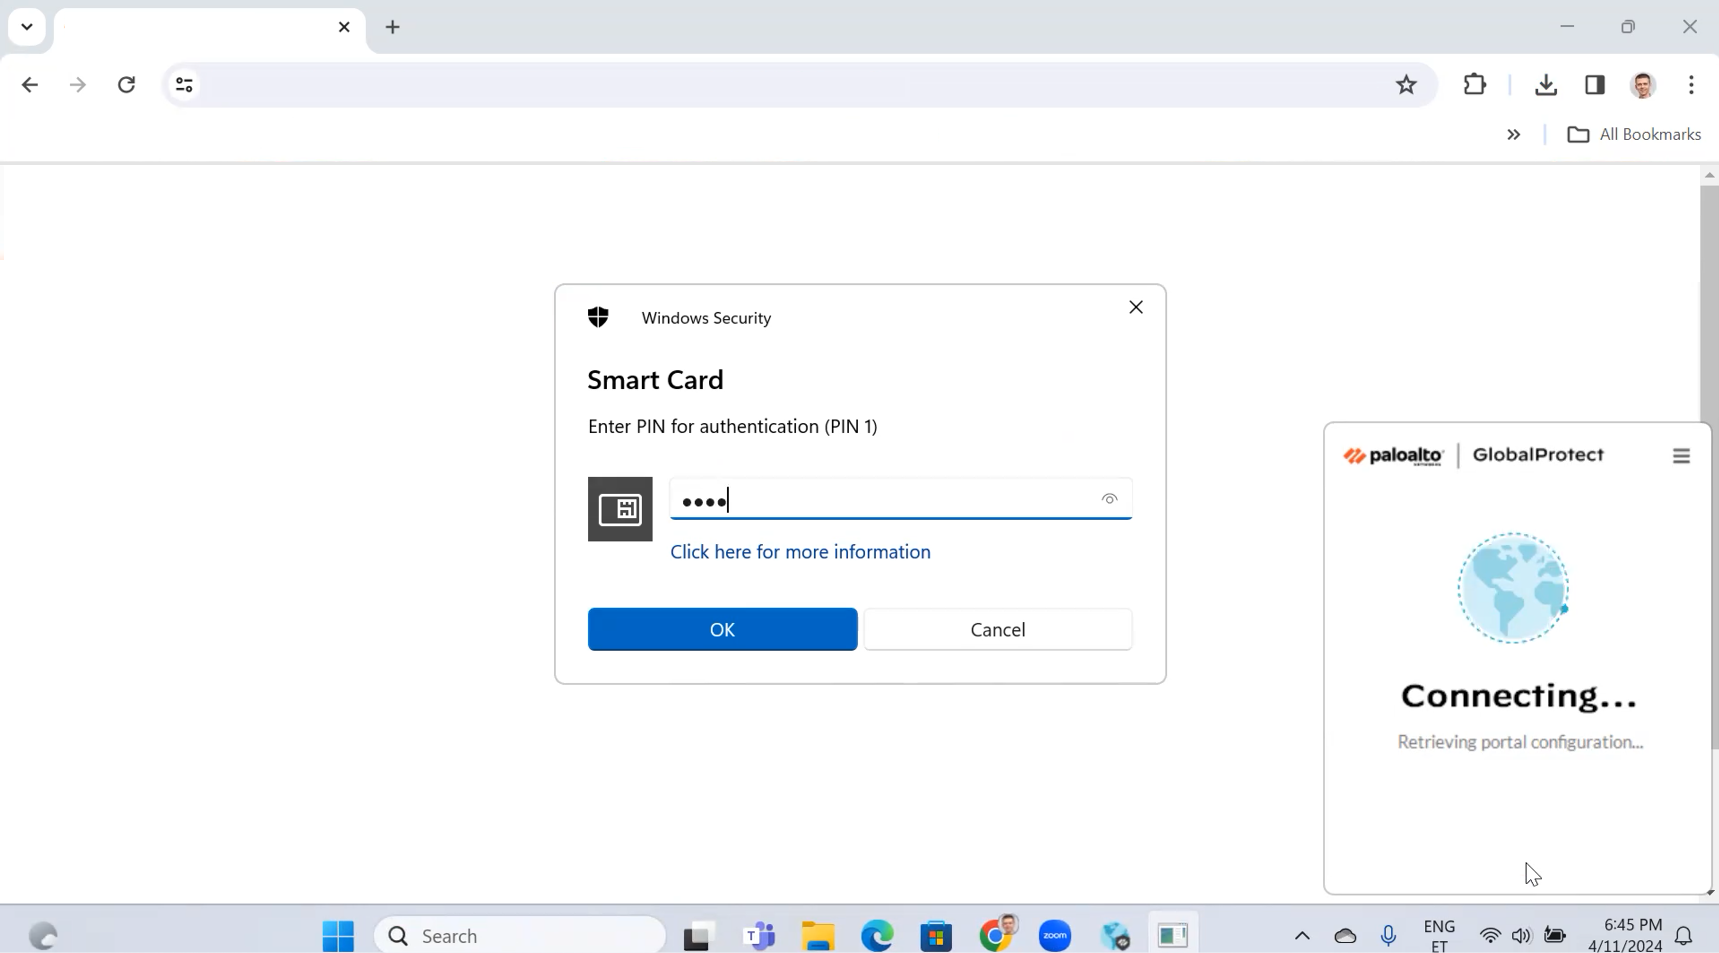Open the Chrome extensions puzzle icon
This screenshot has width=1719, height=953.
click(1474, 85)
